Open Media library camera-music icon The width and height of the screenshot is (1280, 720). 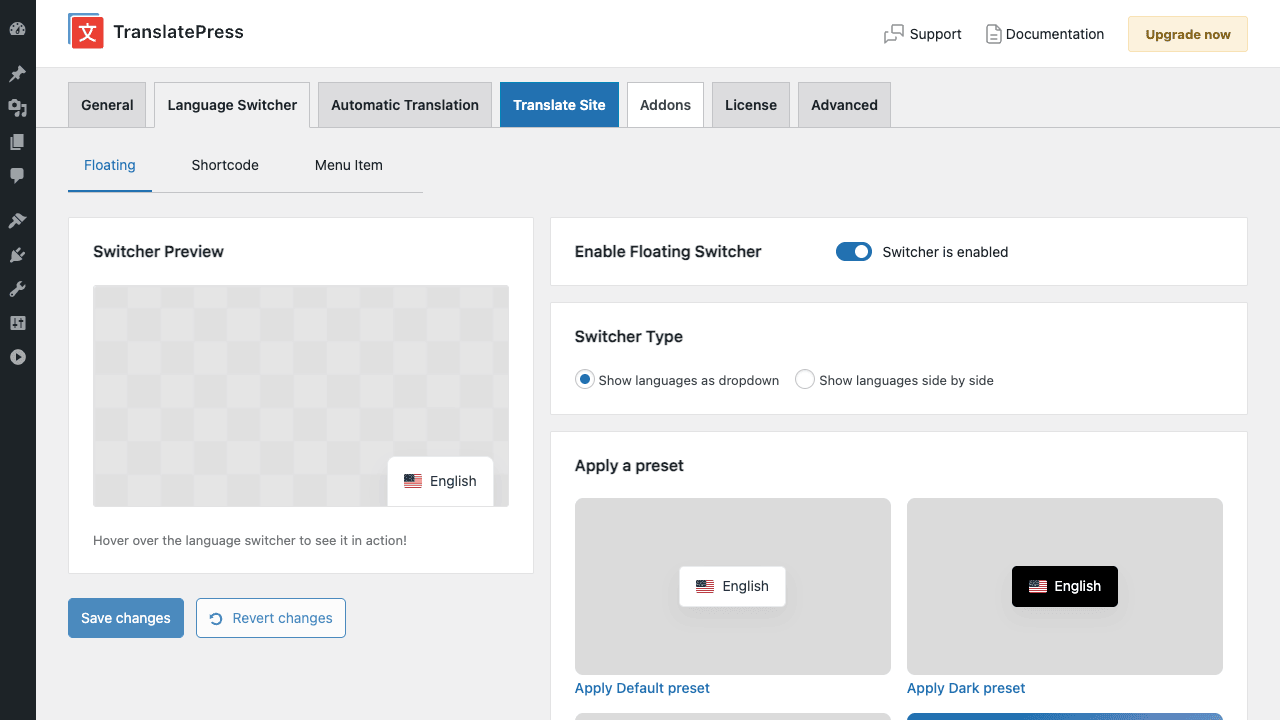17,108
